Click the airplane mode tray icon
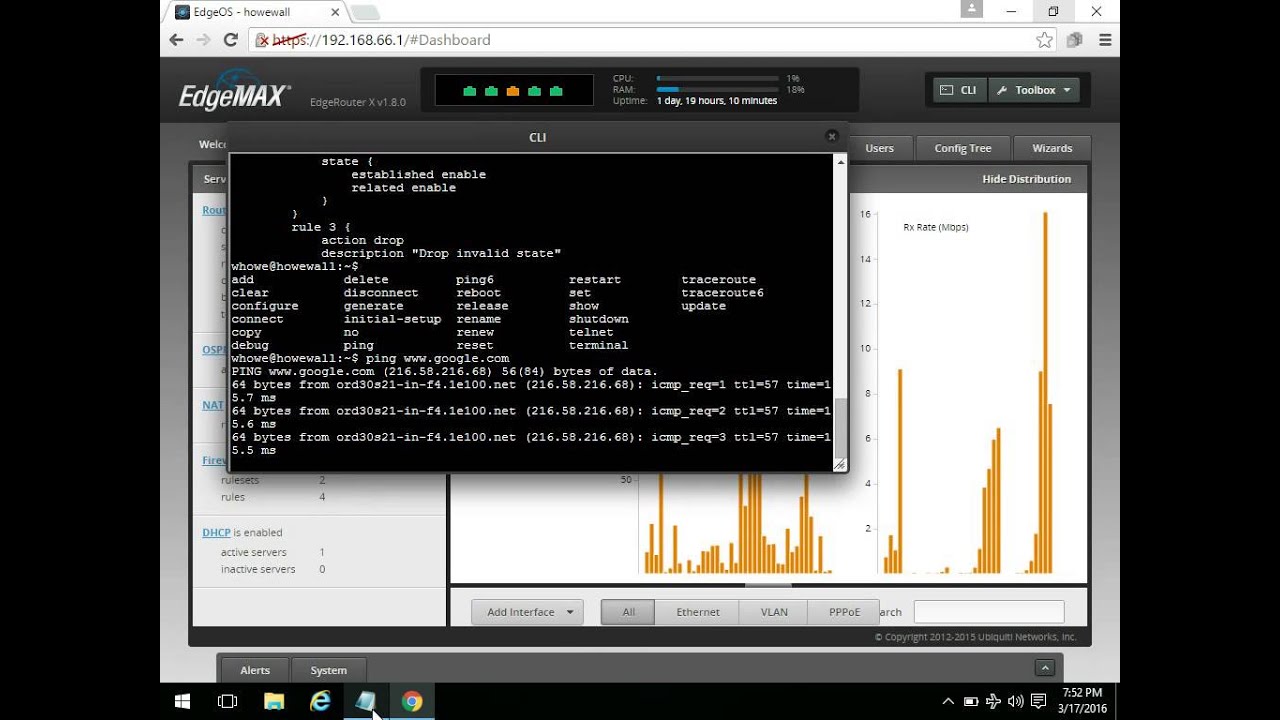 [994, 701]
